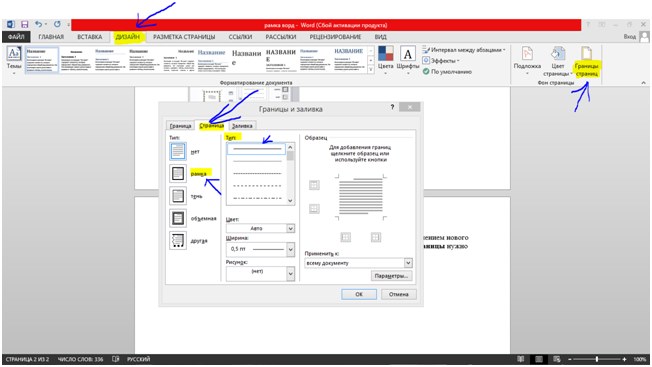The image size is (652, 367).
Task: Save the document via floppy icon
Action: [x=25, y=25]
